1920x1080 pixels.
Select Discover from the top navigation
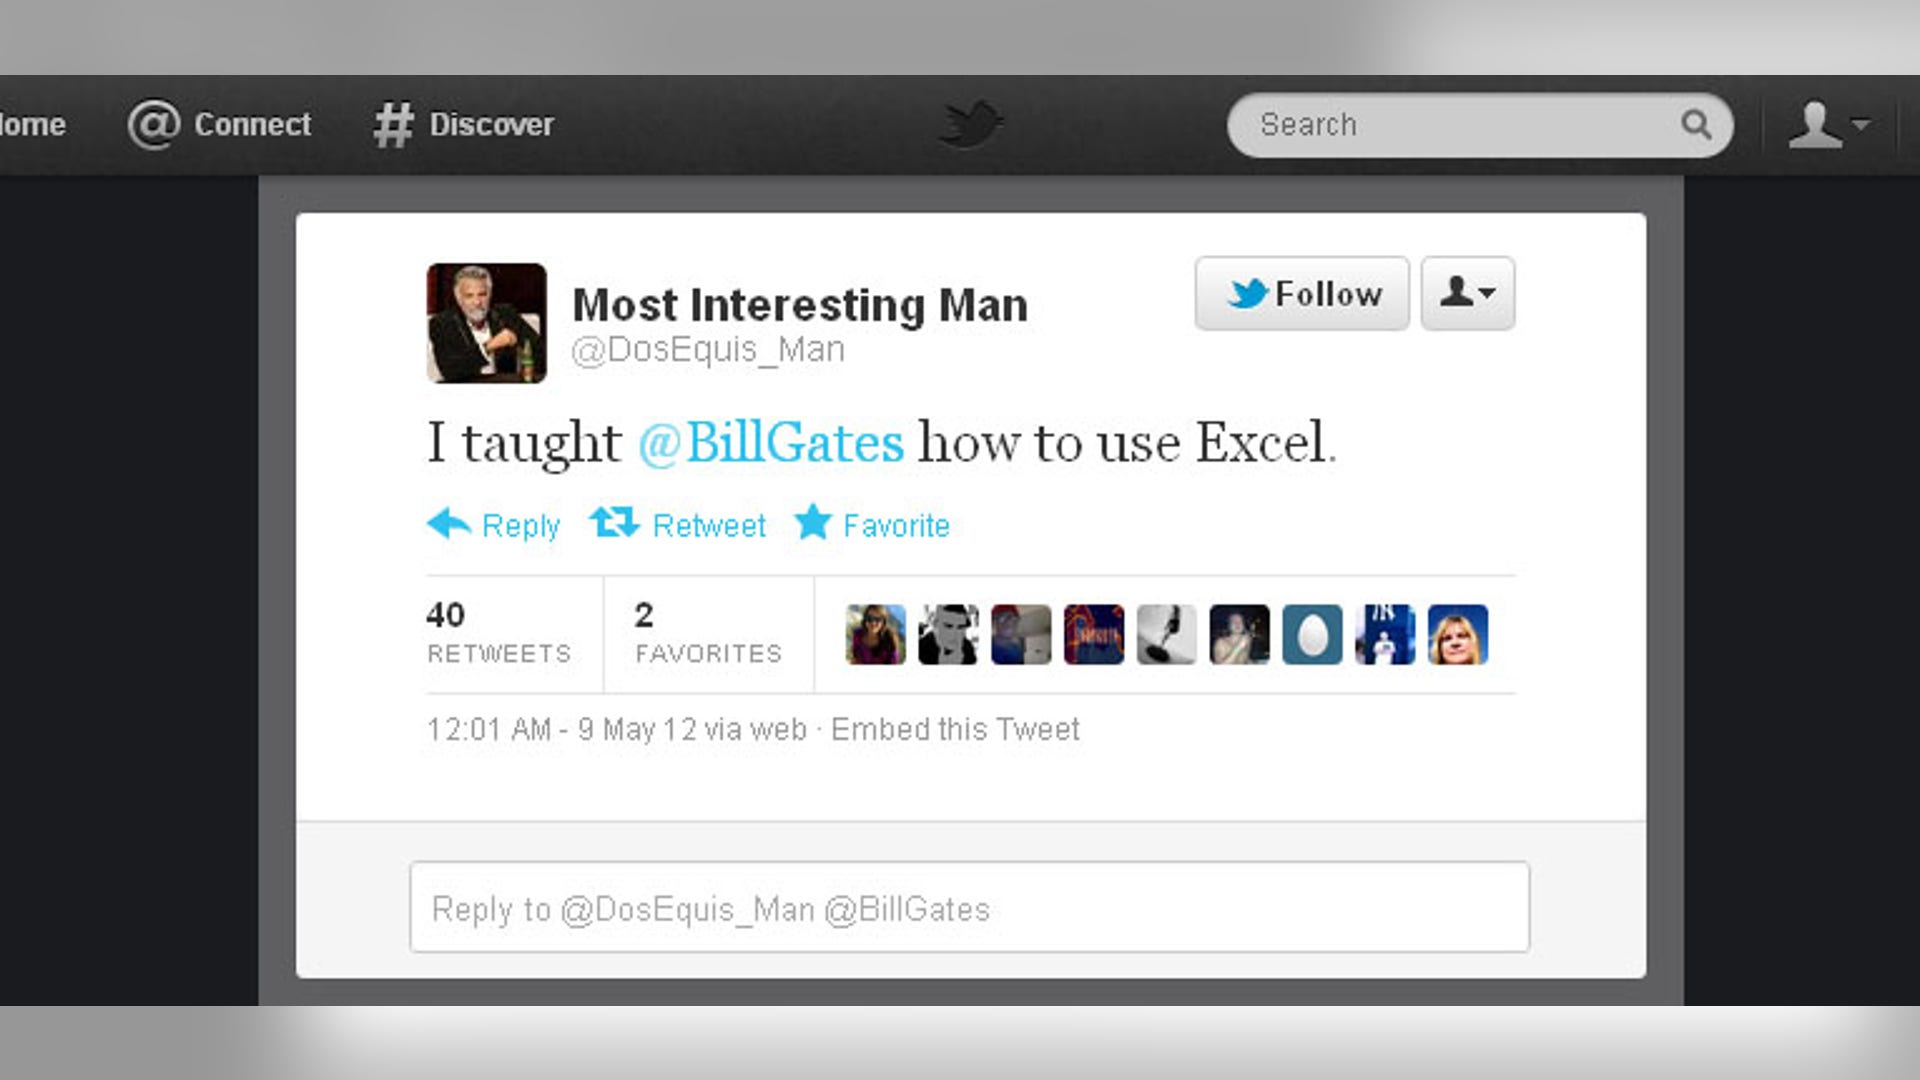coord(466,123)
